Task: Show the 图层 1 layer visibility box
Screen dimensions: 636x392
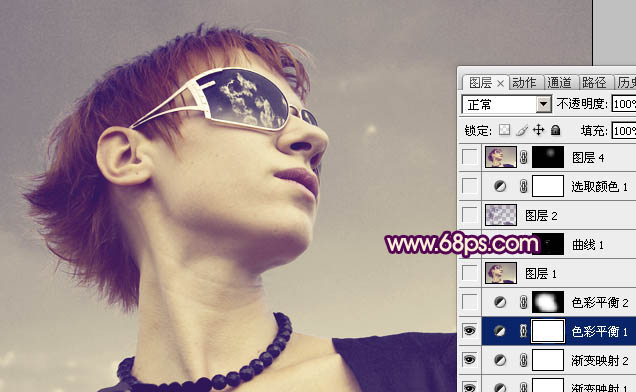Action: click(x=470, y=273)
